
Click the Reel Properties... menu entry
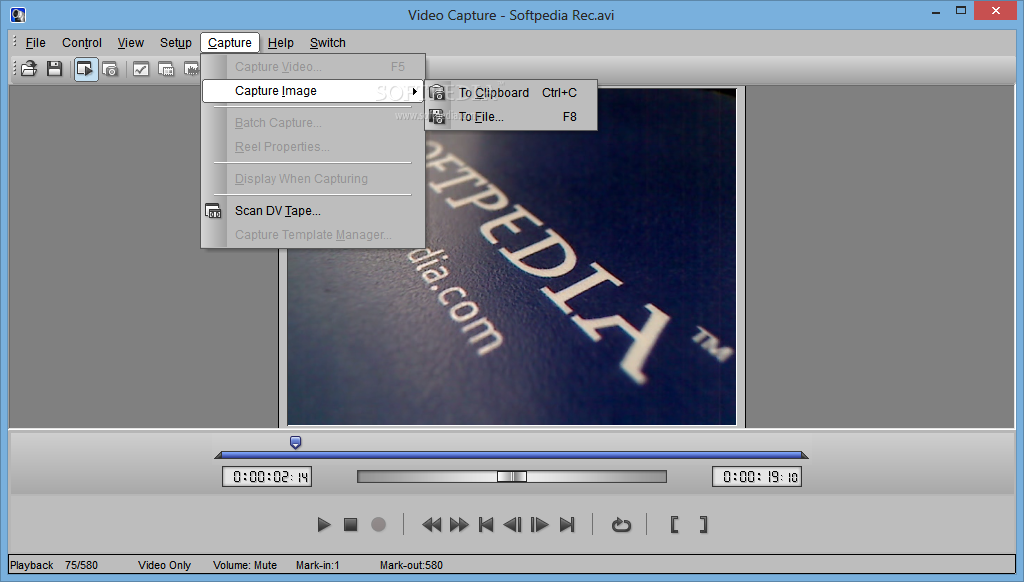[x=313, y=147]
